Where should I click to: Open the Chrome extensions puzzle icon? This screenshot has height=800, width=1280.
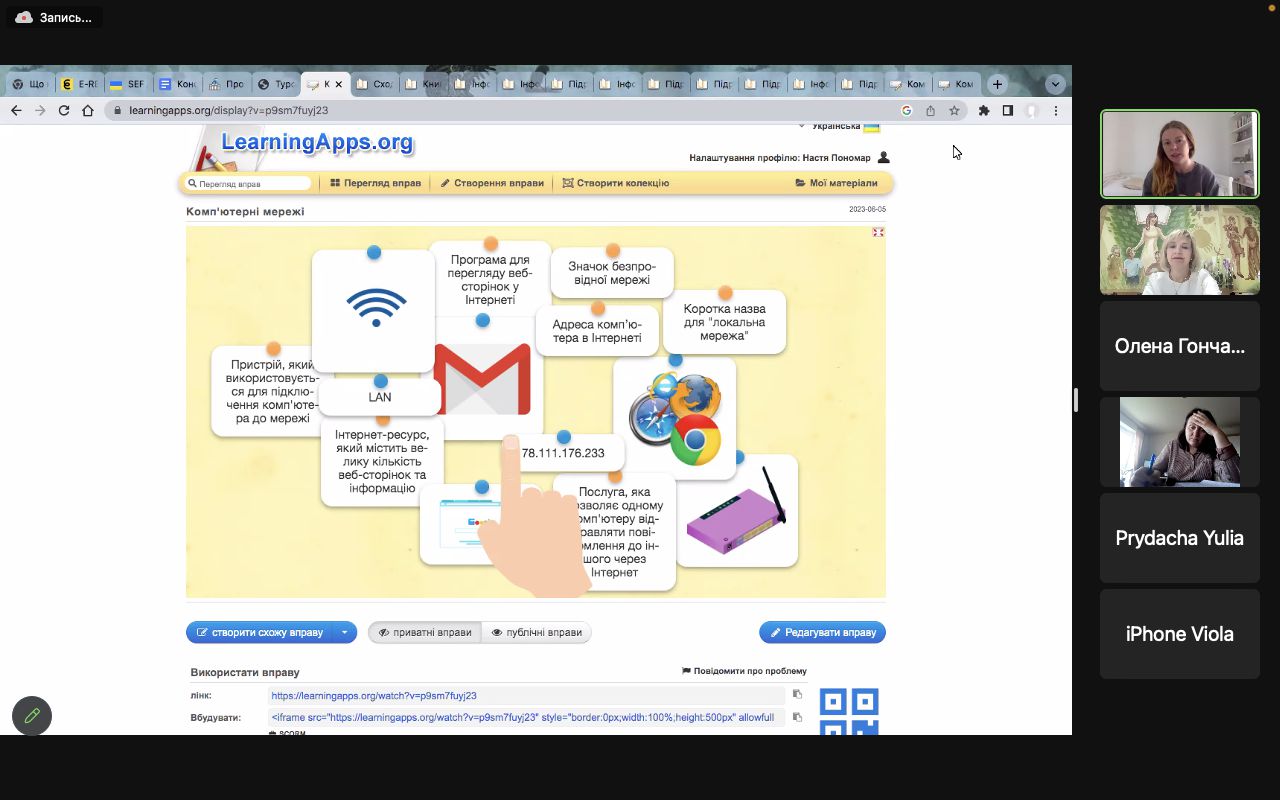(984, 111)
